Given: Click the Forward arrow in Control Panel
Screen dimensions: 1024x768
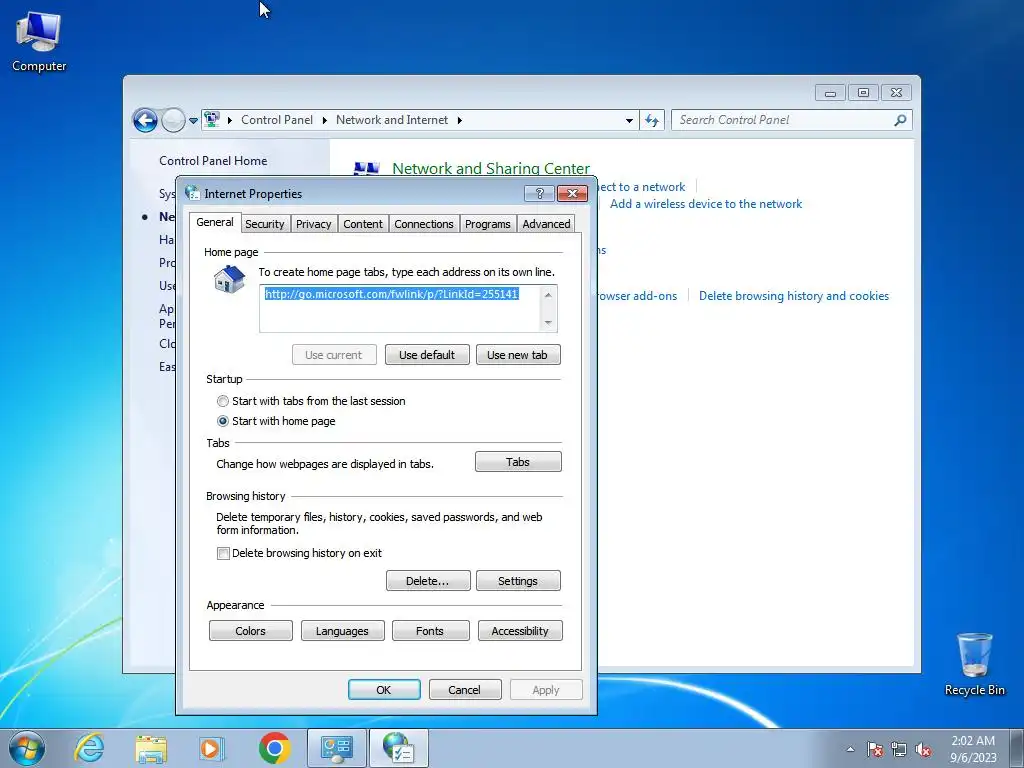Looking at the screenshot, I should 173,120.
